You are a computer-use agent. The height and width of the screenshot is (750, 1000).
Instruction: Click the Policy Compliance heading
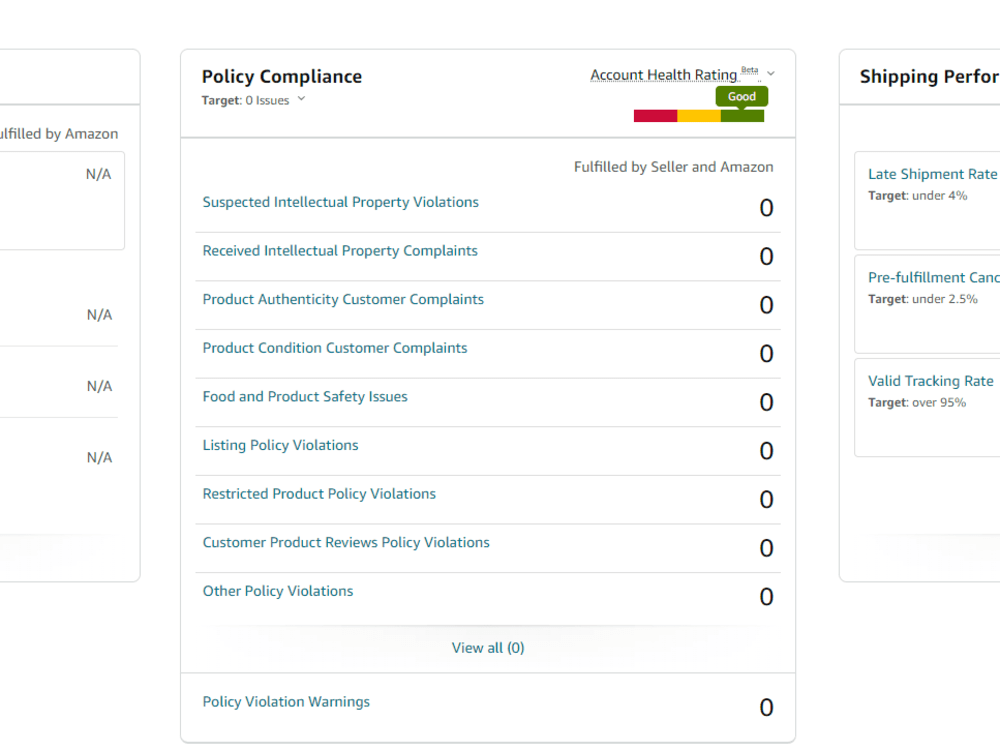[282, 77]
